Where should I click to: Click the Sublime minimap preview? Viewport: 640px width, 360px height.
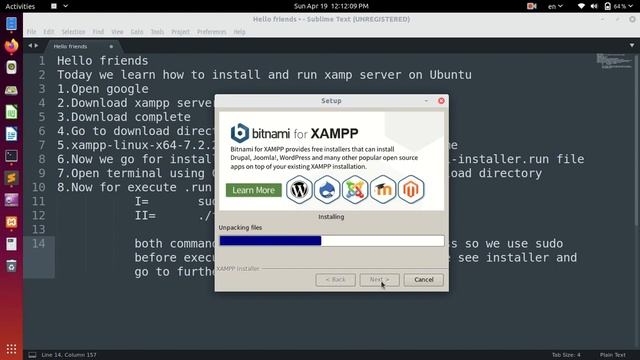click(614, 61)
